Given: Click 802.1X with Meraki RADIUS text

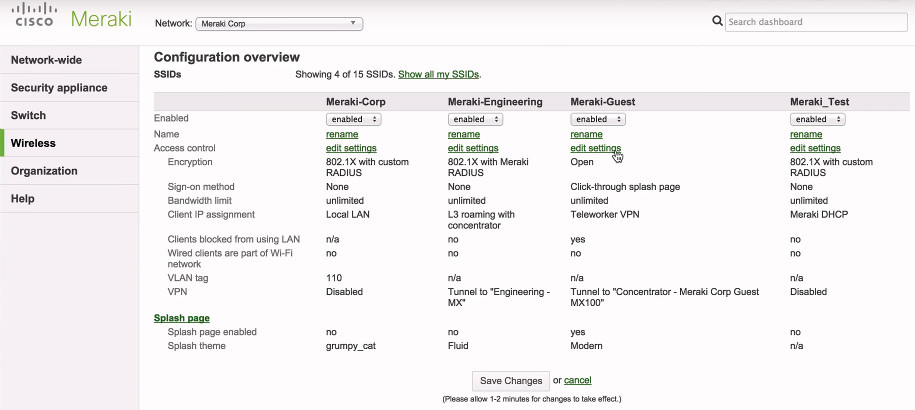Looking at the screenshot, I should tap(488, 167).
